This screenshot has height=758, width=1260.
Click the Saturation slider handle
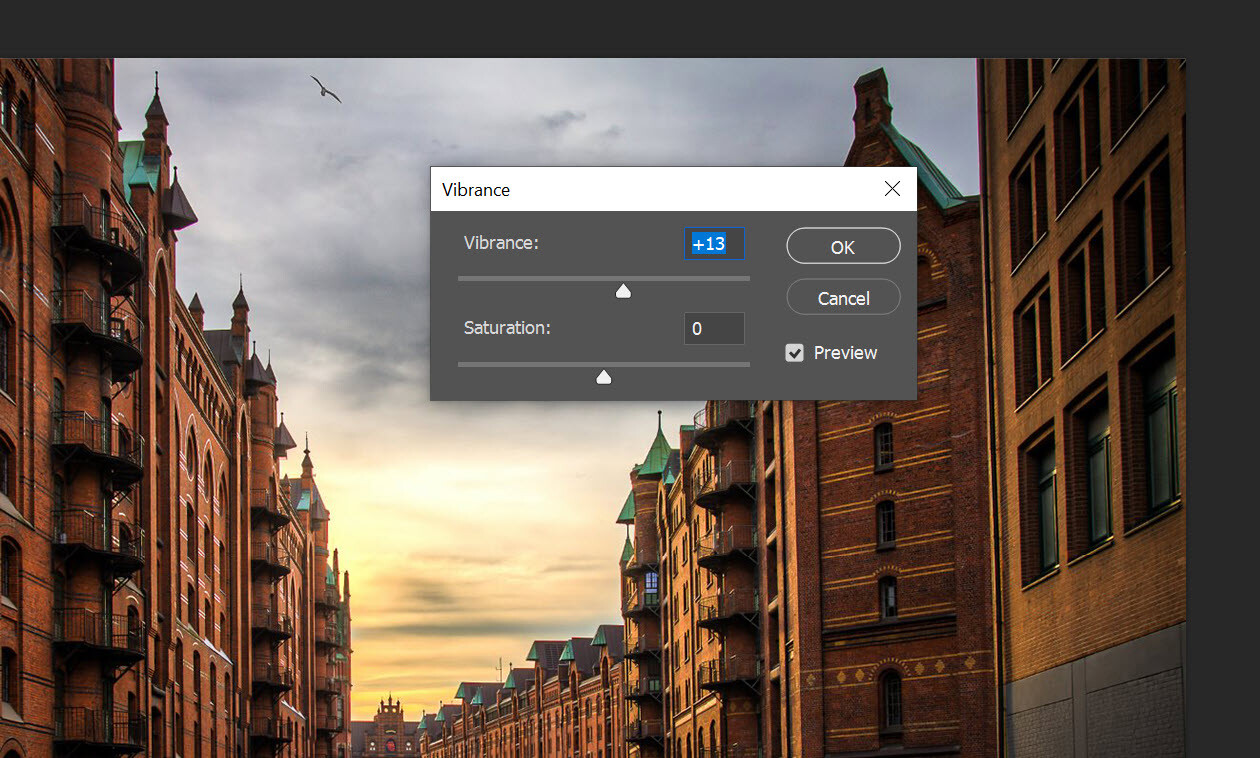click(x=603, y=377)
